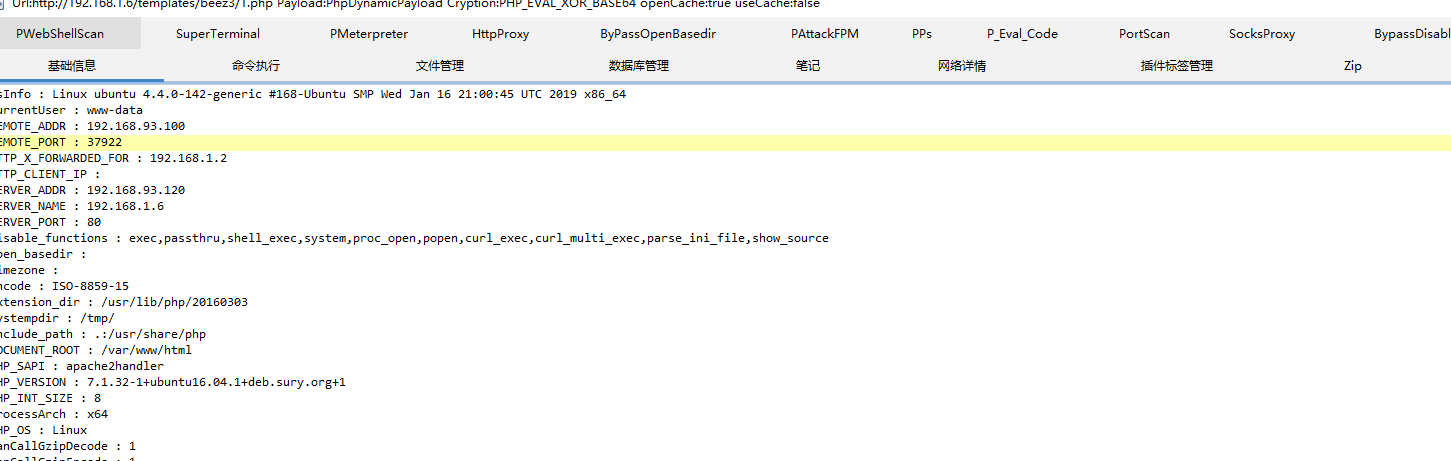Switch to the Zip tab
The width and height of the screenshot is (1451, 461).
click(1352, 66)
